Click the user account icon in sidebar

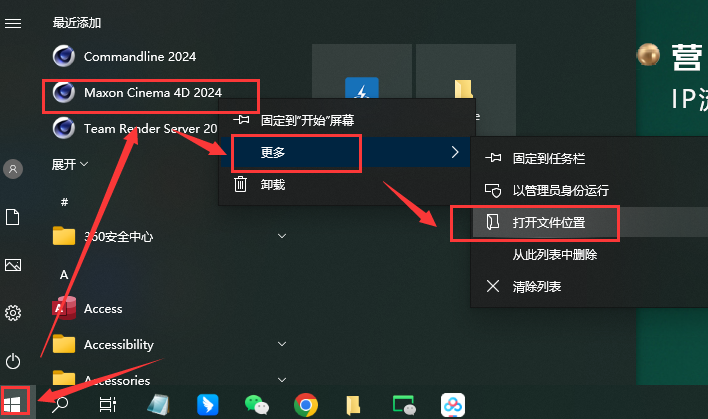tap(14, 169)
